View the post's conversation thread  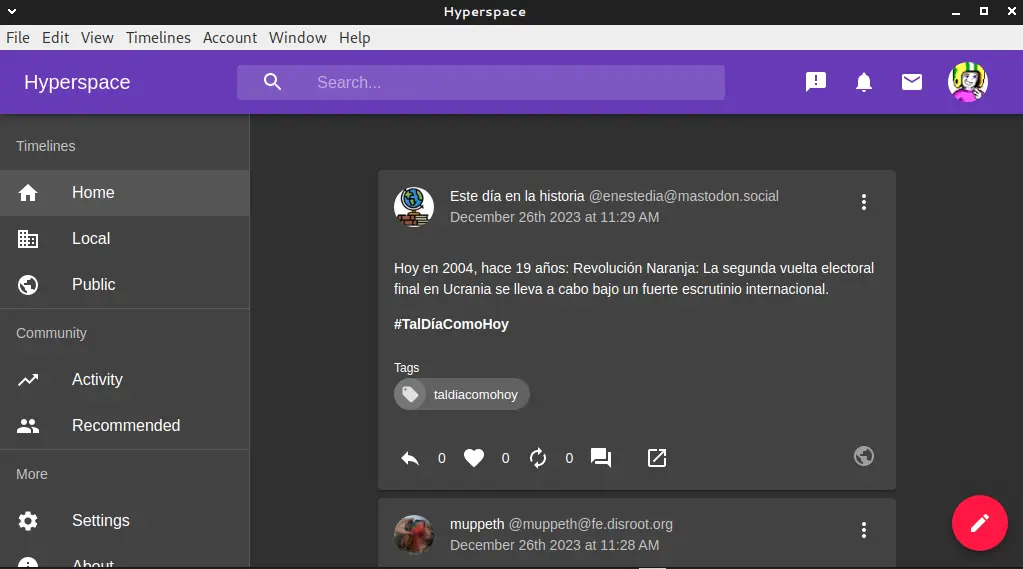pyautogui.click(x=601, y=458)
